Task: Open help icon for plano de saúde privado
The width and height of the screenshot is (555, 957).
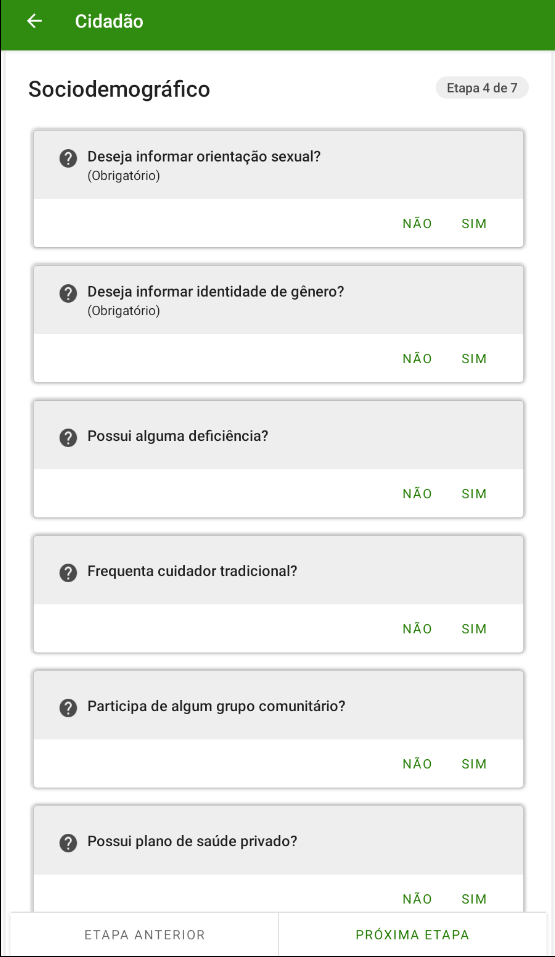Action: [68, 843]
